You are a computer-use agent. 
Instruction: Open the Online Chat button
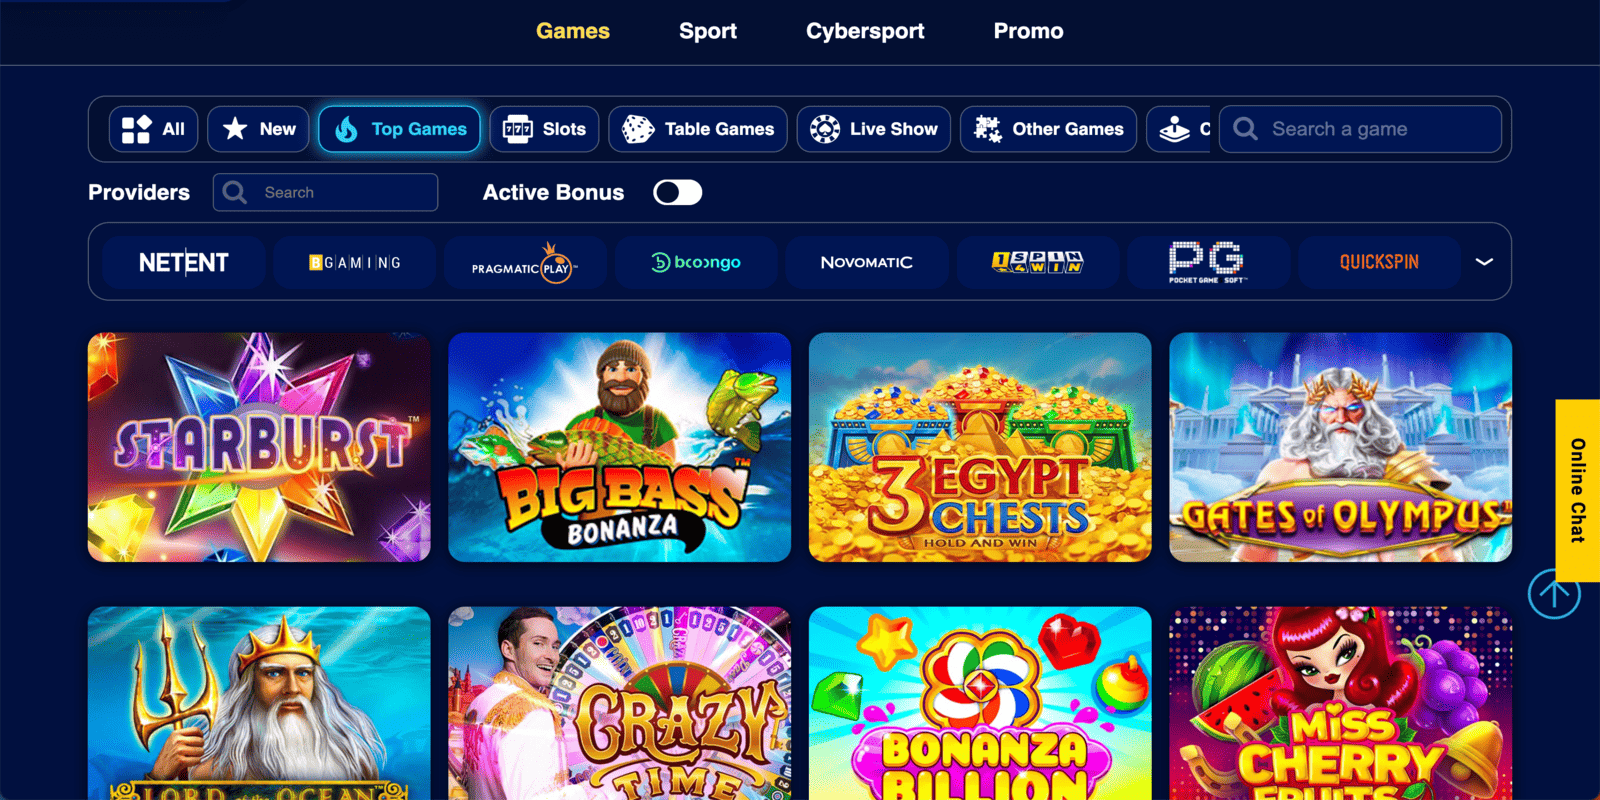coord(1577,490)
